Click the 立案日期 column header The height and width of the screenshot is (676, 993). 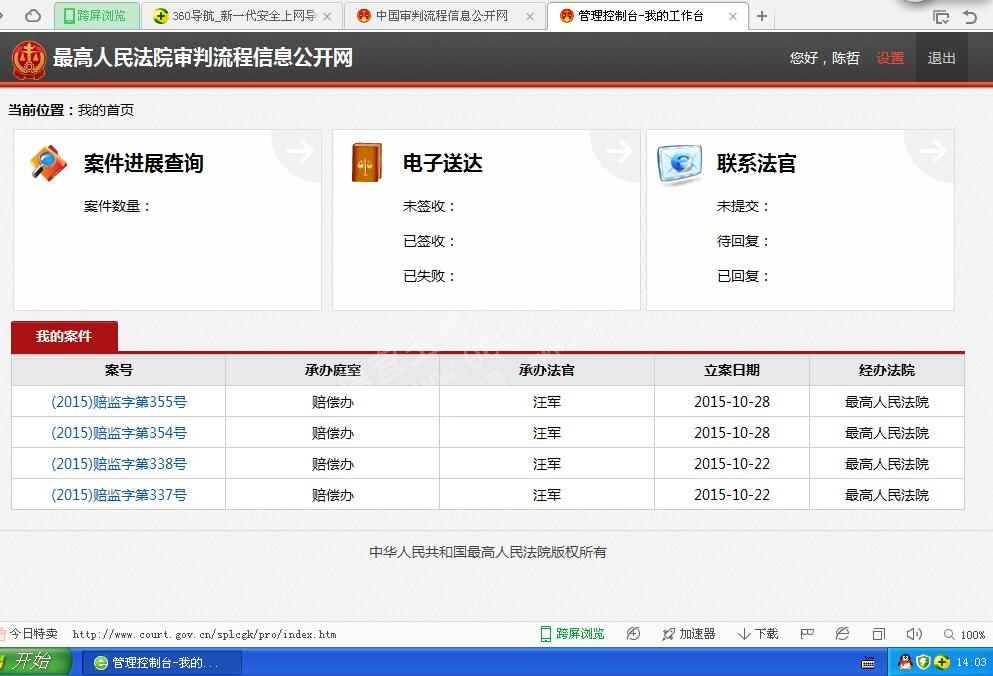point(732,371)
